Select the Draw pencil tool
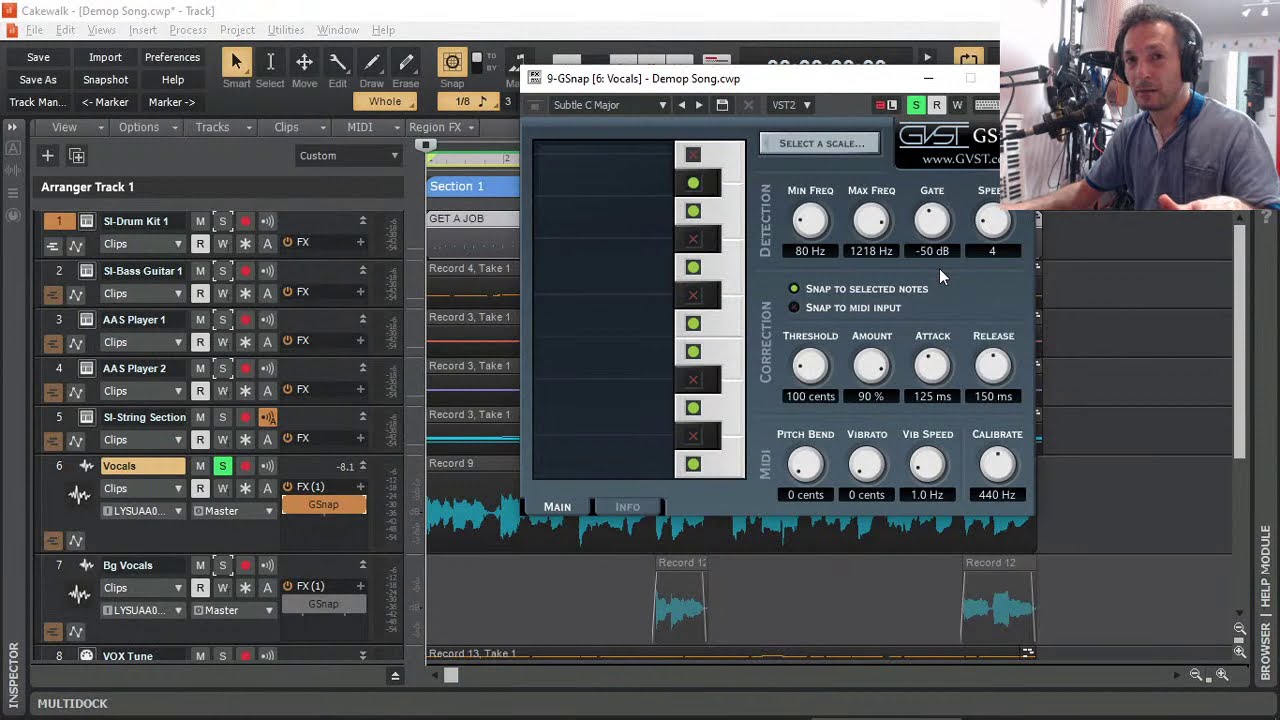This screenshot has width=1280, height=720. (x=372, y=62)
